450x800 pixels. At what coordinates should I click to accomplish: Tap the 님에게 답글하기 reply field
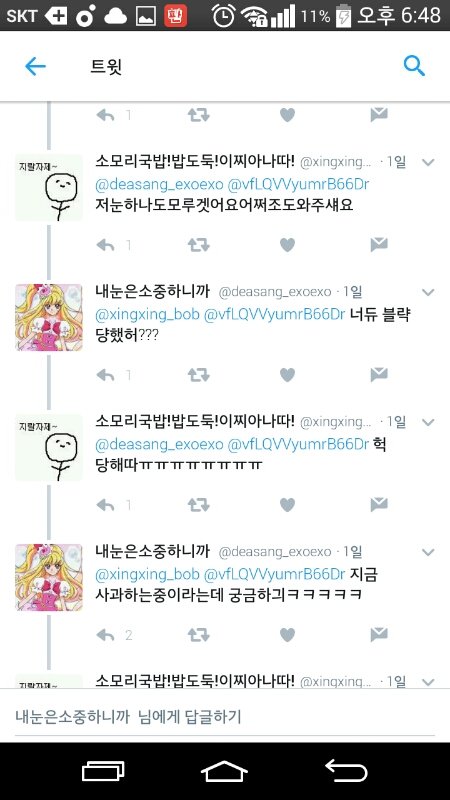coord(224,717)
